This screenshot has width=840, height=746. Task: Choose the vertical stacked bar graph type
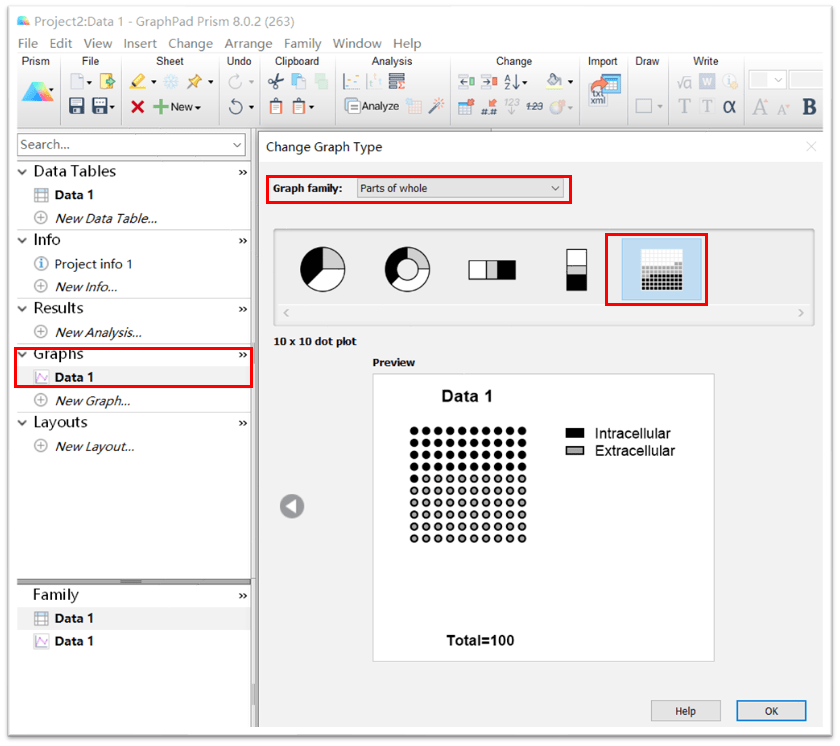576,270
